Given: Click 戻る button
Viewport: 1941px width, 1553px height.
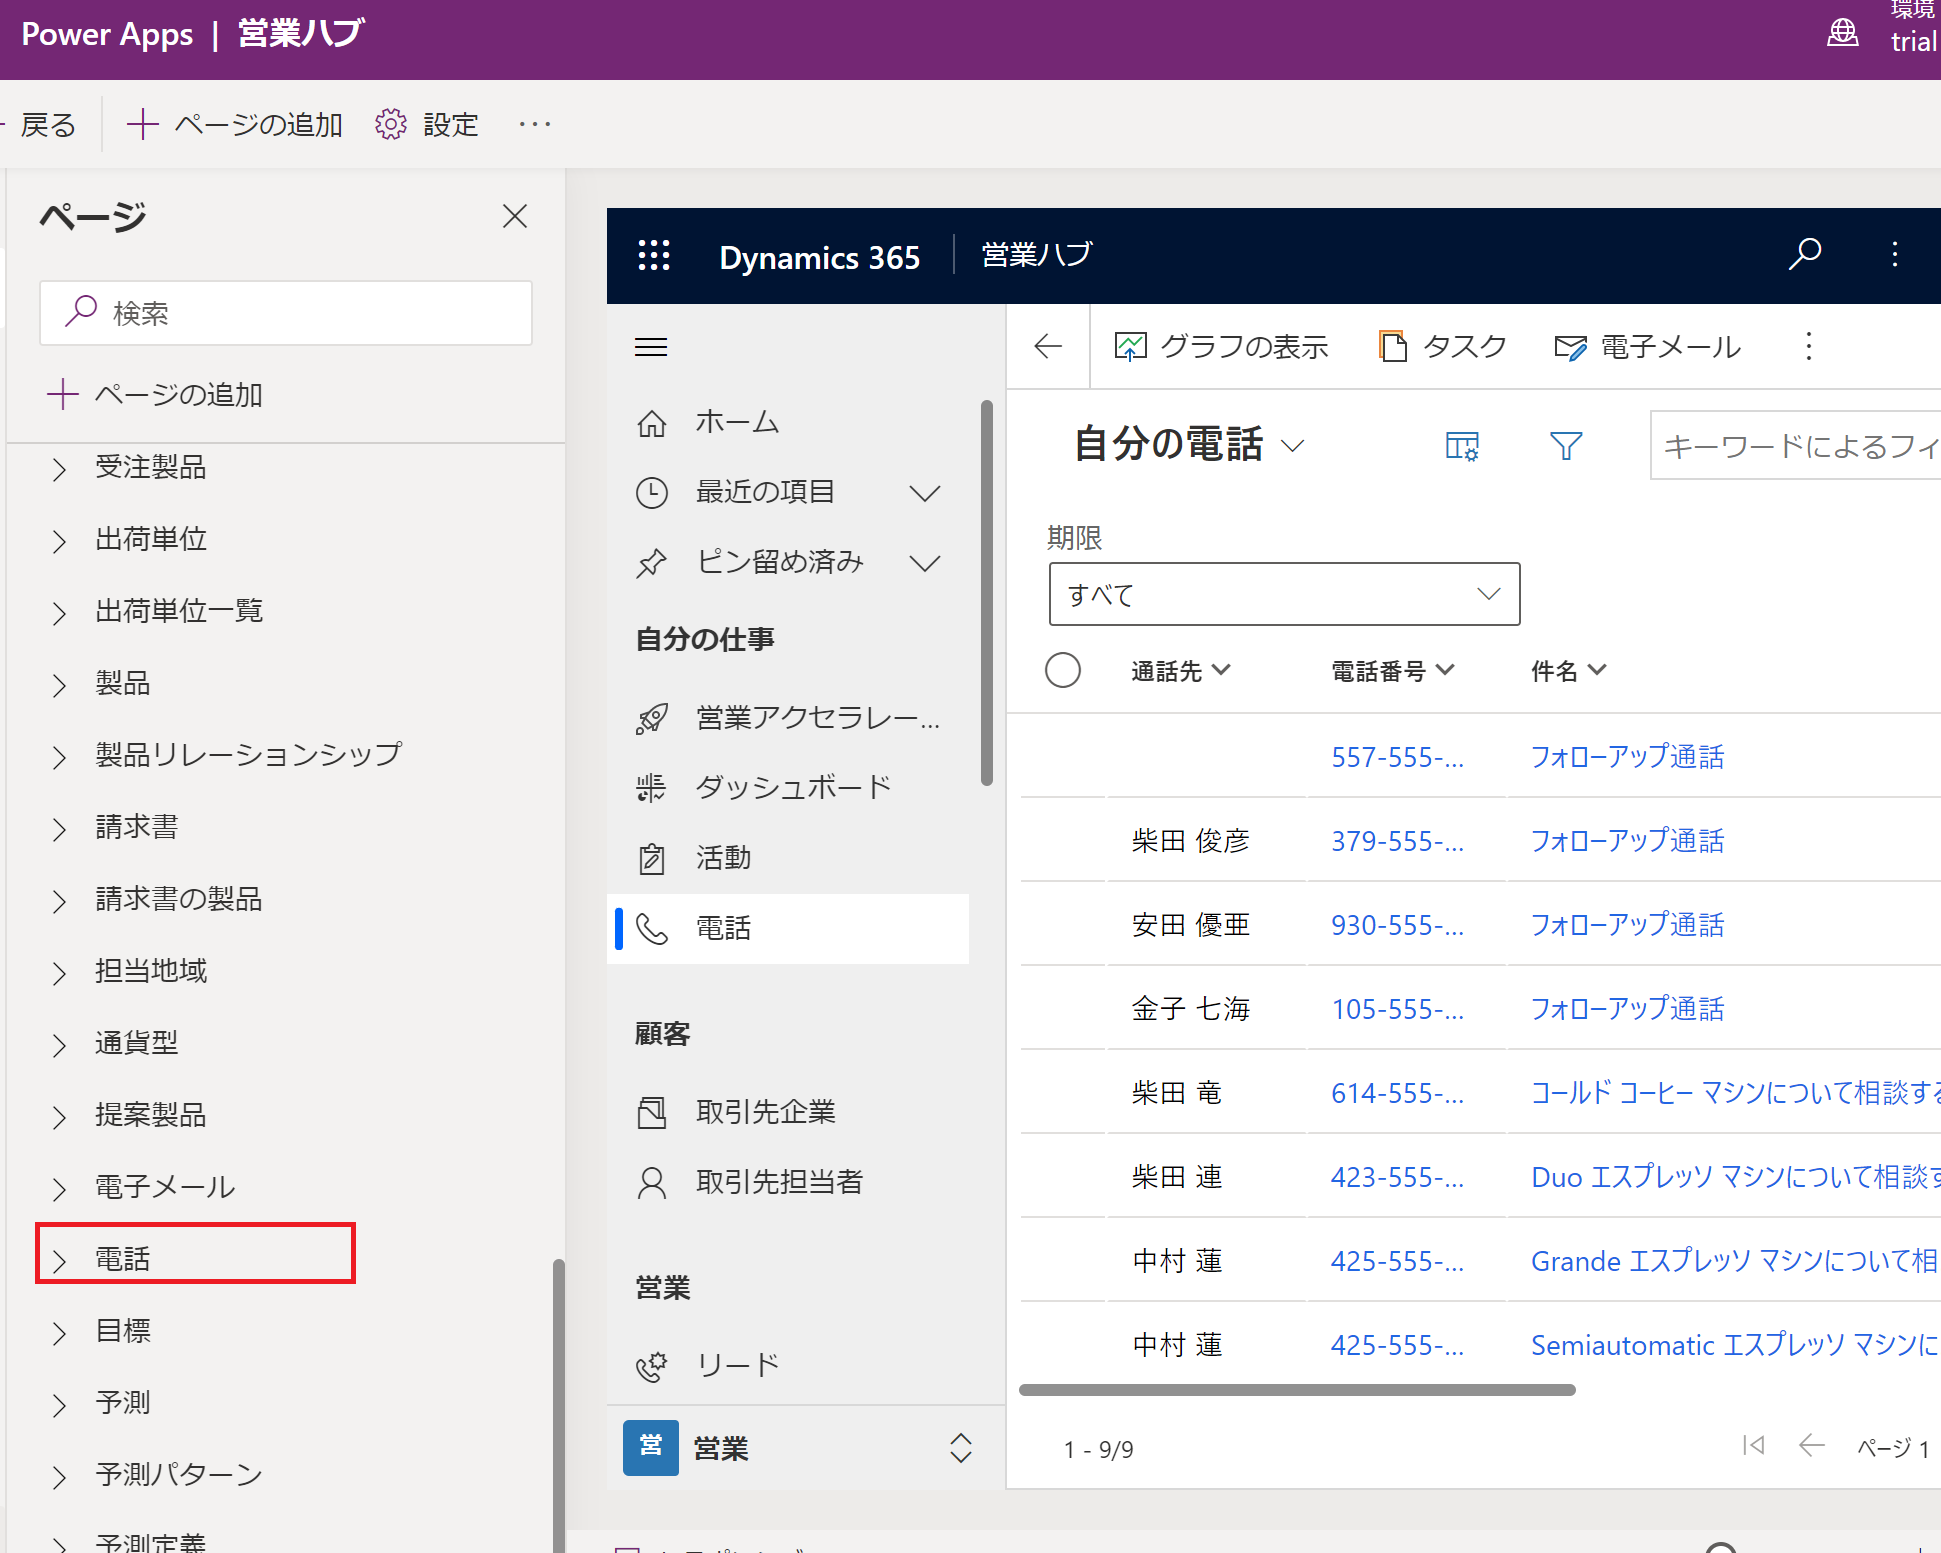Looking at the screenshot, I should [x=41, y=124].
